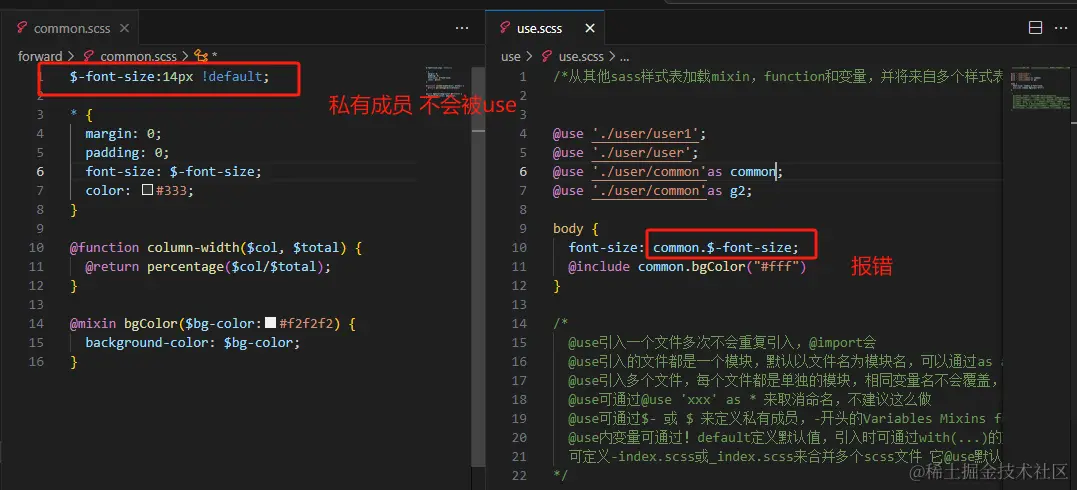Click 'common.$-font-size;' value in use.scss
Screen dimensions: 1077x490
point(726,247)
